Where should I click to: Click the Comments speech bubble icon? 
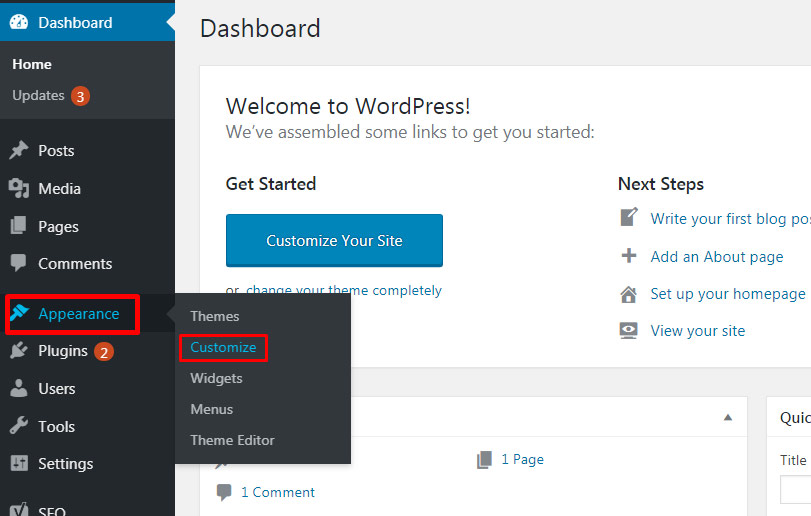coord(19,263)
